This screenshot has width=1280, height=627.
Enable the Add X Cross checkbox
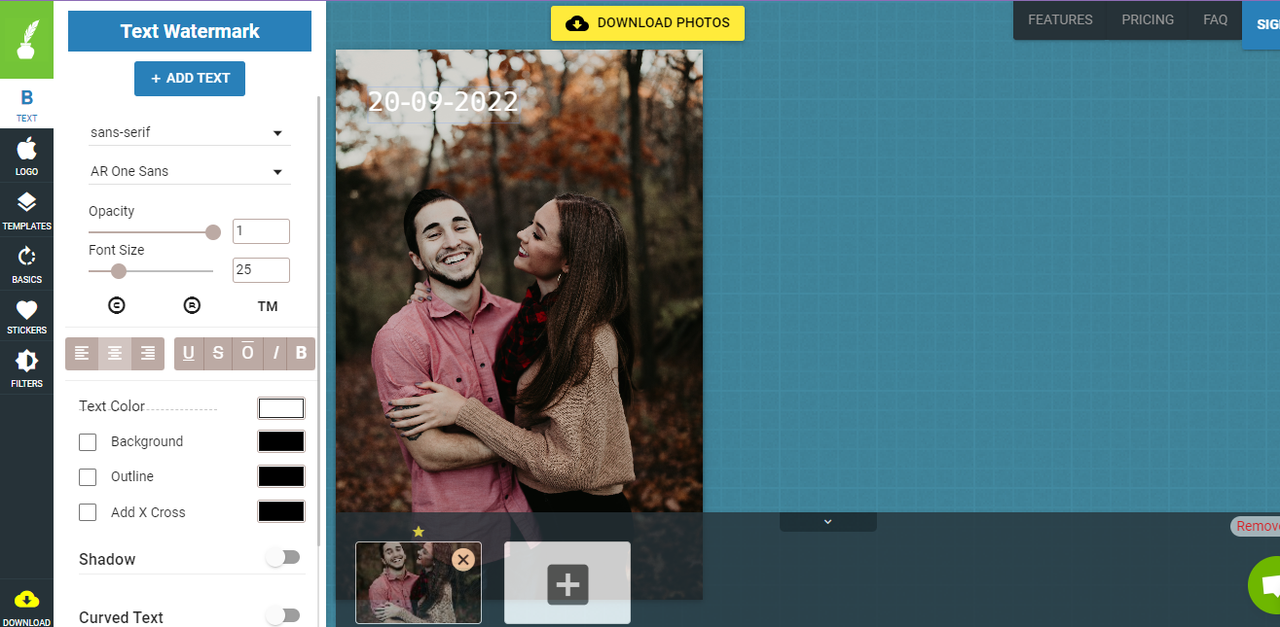[88, 512]
